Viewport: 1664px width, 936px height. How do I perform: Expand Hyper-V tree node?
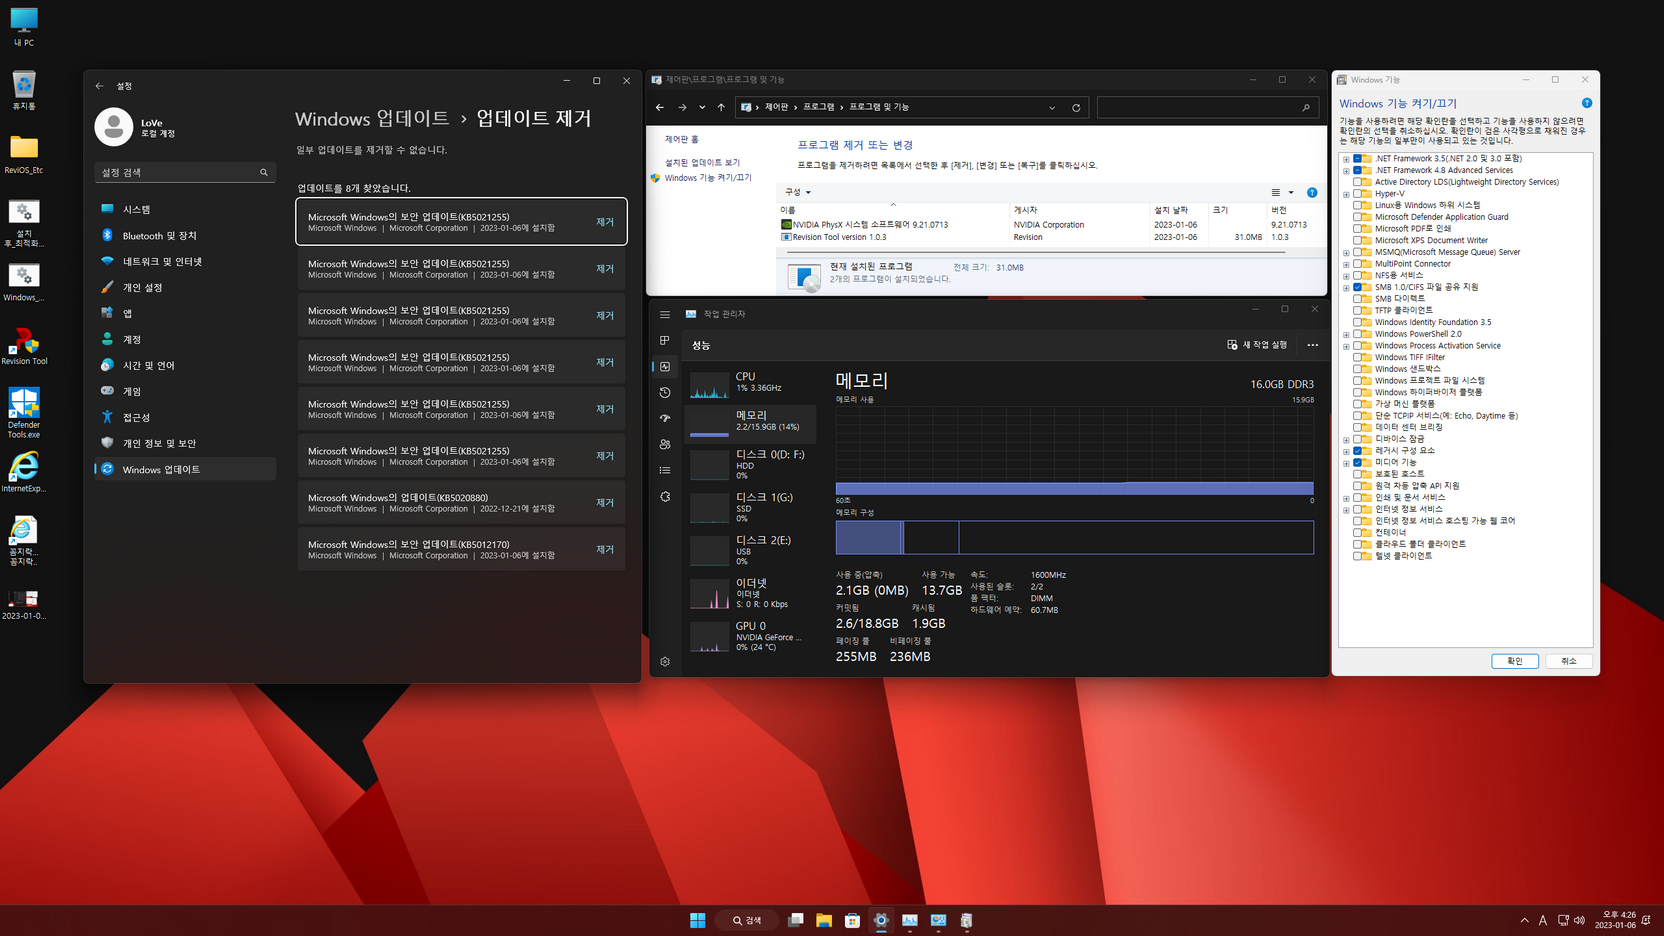(1346, 194)
